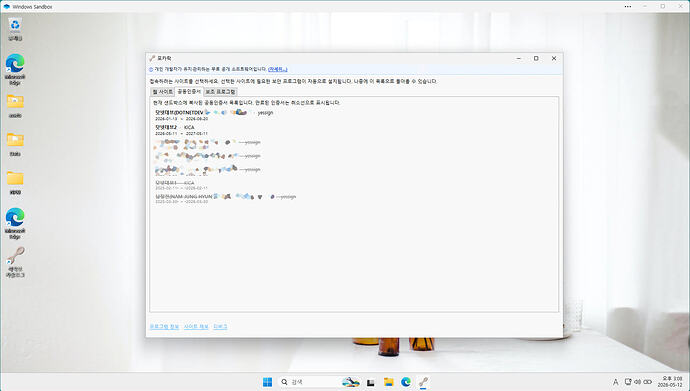
Task: Select the plain yellow desktop folder without documents
Action: click(x=15, y=183)
